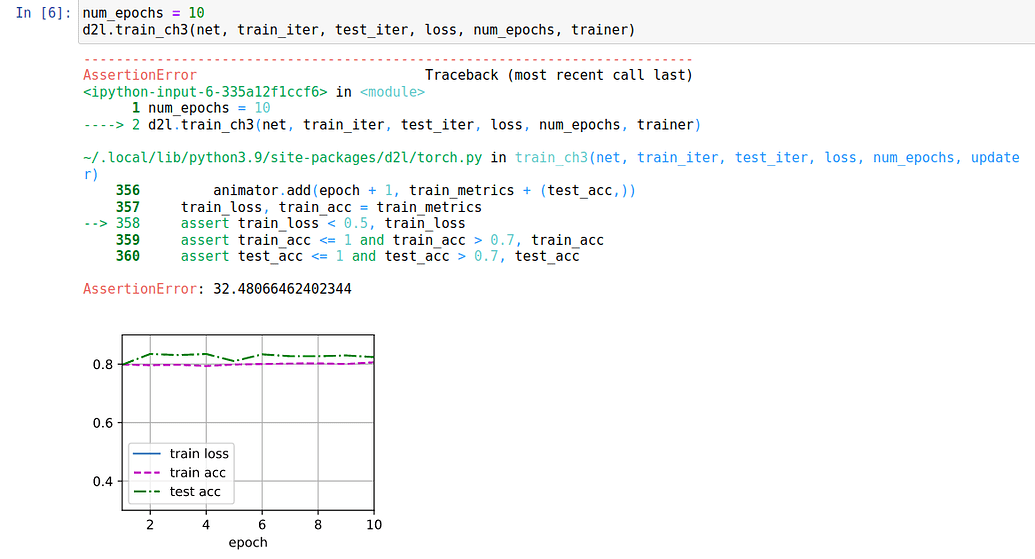Click the error value 32.48066462402344

[282, 289]
